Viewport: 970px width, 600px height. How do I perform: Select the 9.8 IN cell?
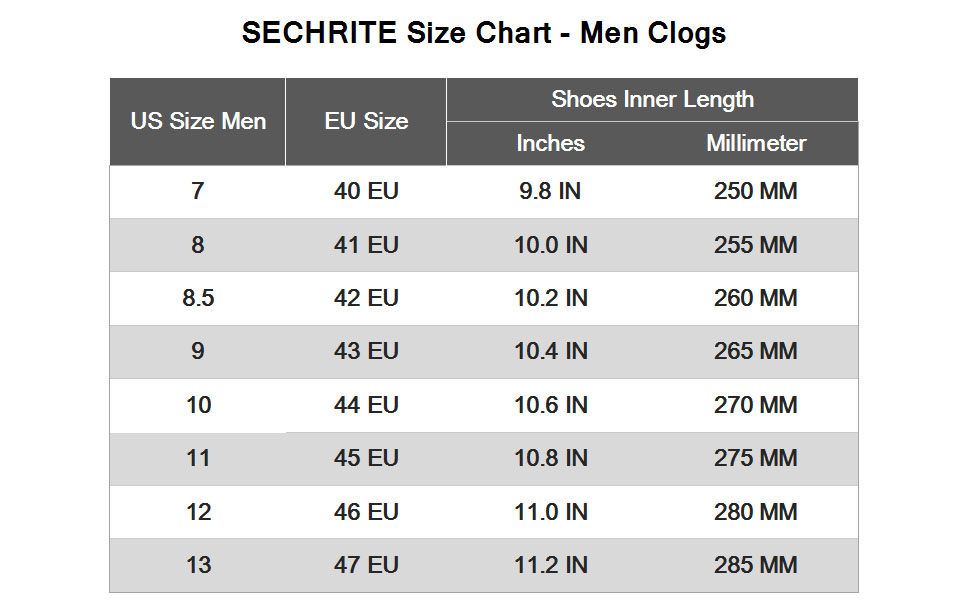point(550,191)
